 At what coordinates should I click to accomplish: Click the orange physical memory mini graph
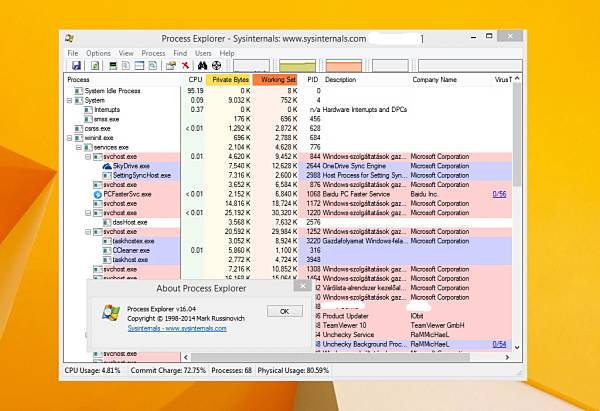pos(344,65)
